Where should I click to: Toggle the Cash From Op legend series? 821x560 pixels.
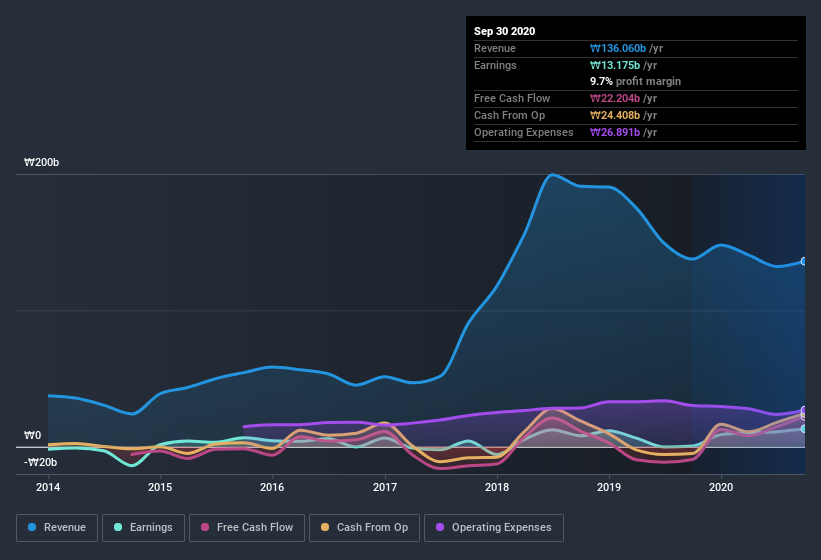364,528
